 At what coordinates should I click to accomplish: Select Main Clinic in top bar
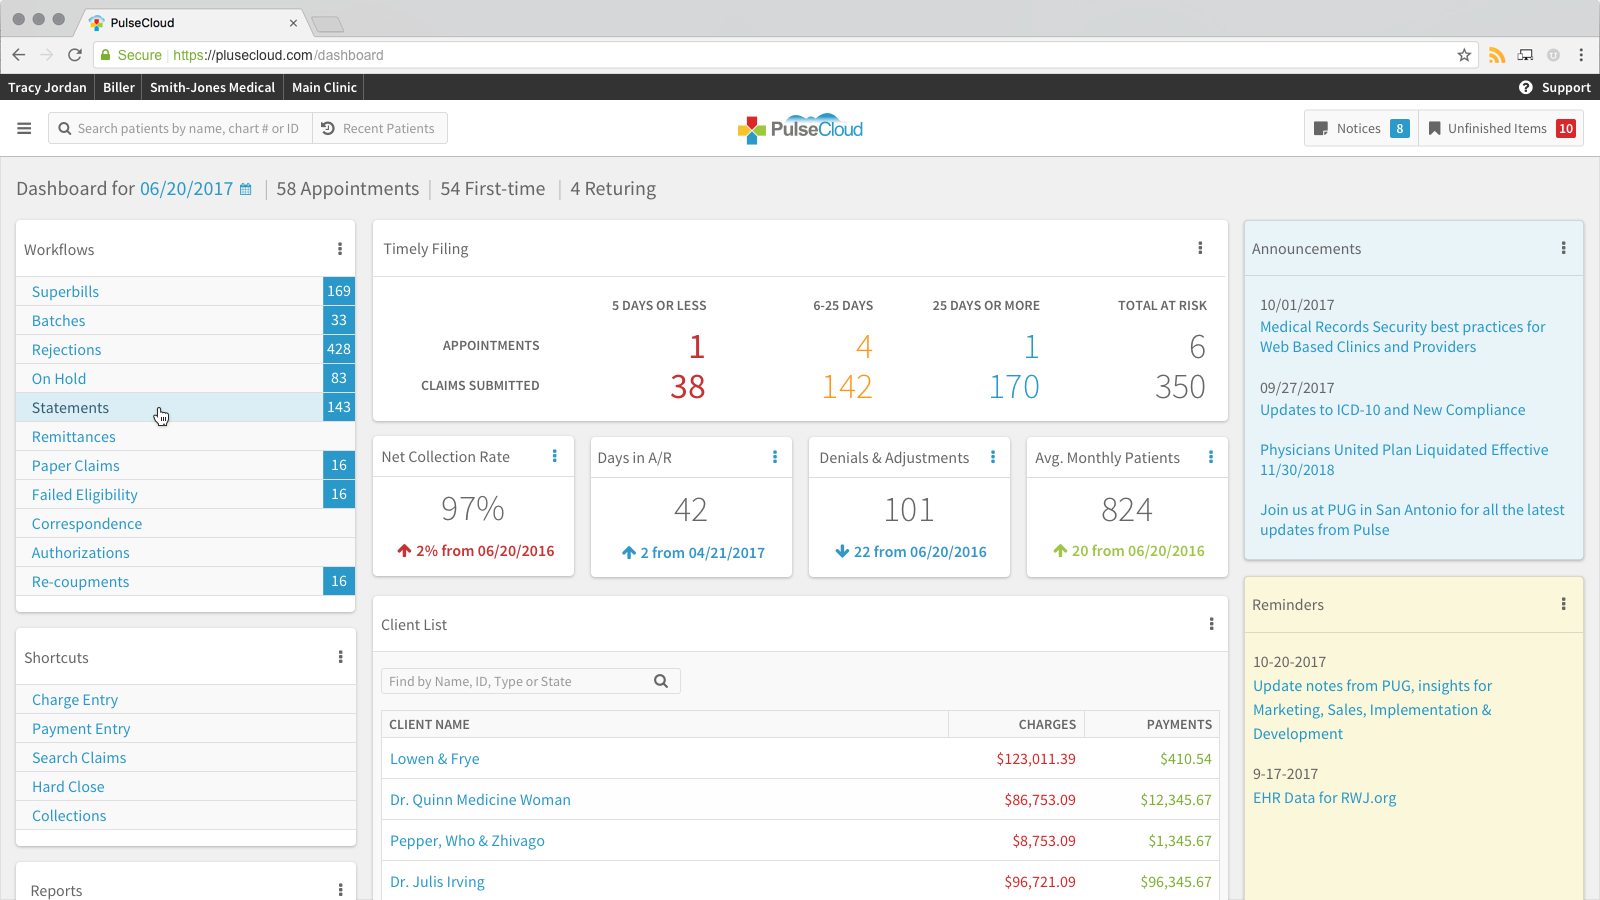point(324,88)
